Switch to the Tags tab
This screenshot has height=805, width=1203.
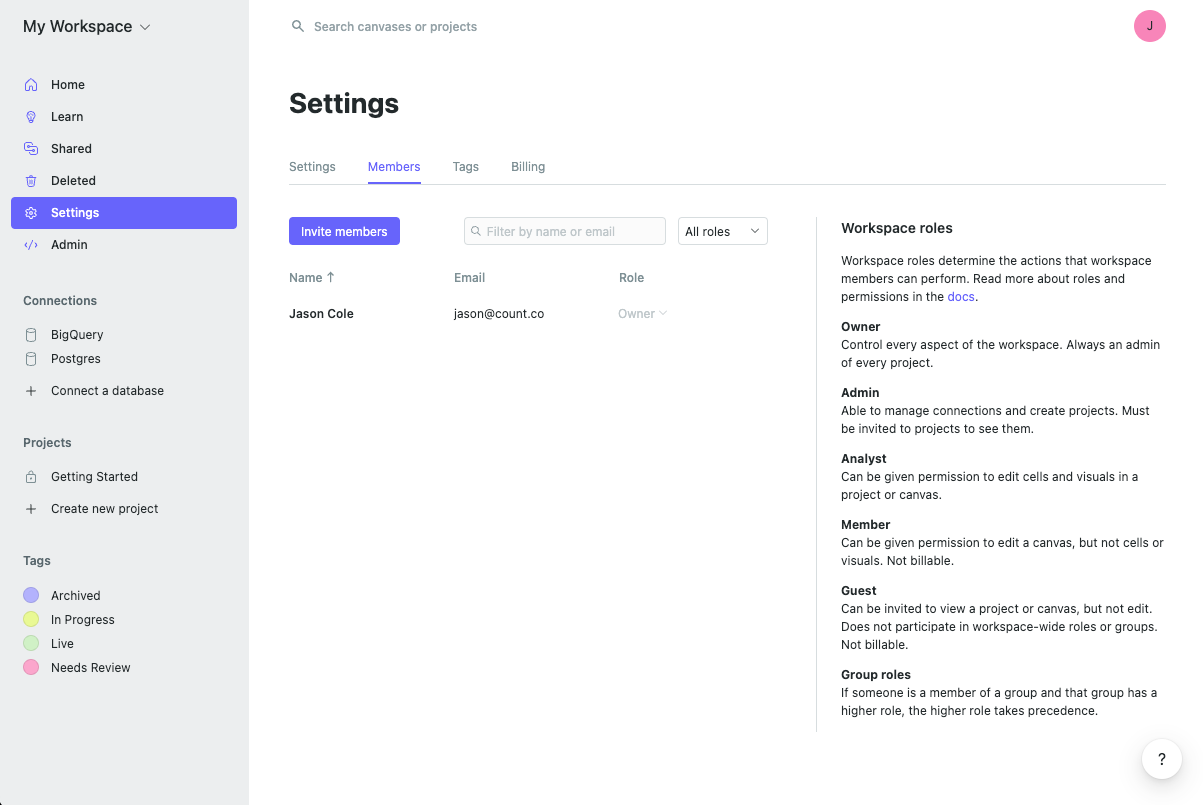pyautogui.click(x=465, y=167)
